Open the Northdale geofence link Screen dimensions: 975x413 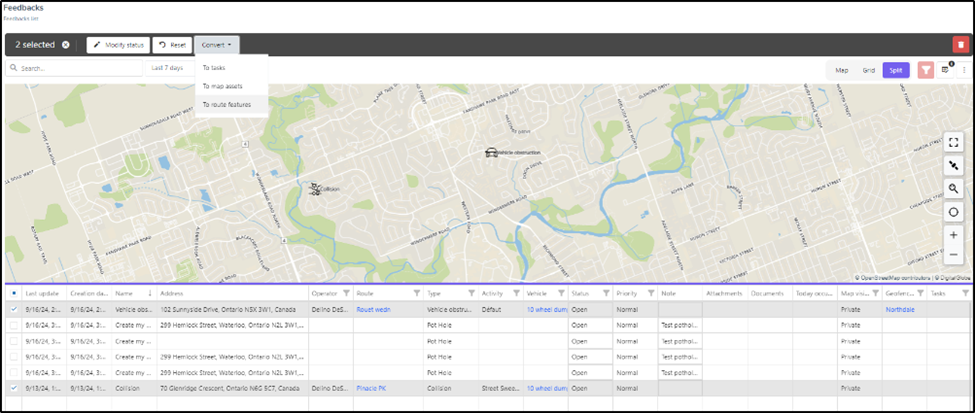click(900, 309)
